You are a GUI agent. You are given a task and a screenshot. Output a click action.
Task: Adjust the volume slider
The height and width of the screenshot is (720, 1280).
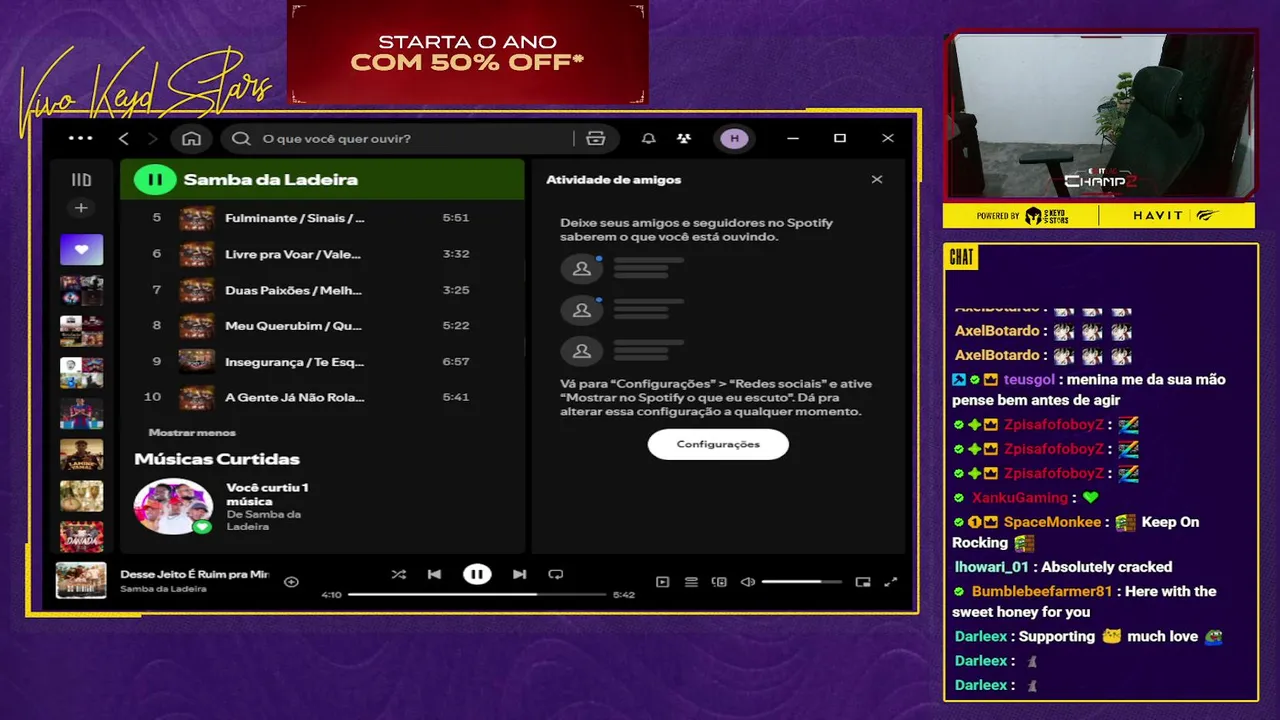pos(803,582)
